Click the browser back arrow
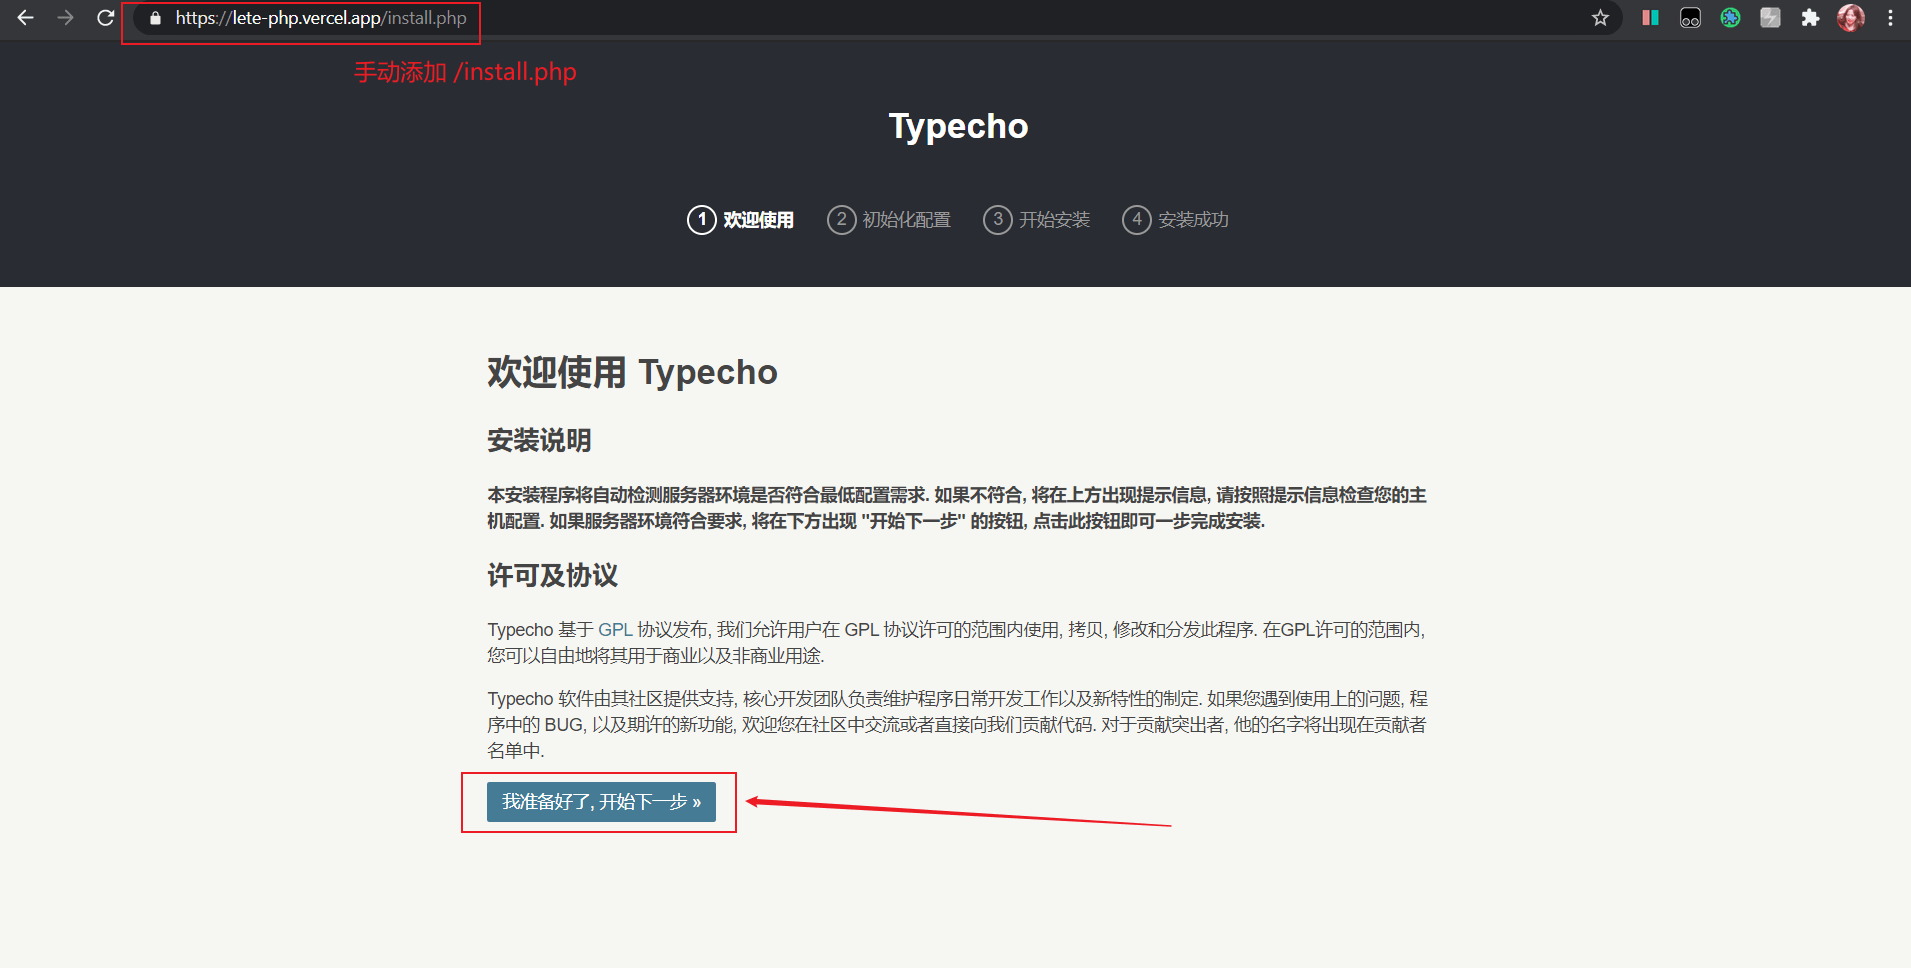The image size is (1911, 968). (x=26, y=18)
